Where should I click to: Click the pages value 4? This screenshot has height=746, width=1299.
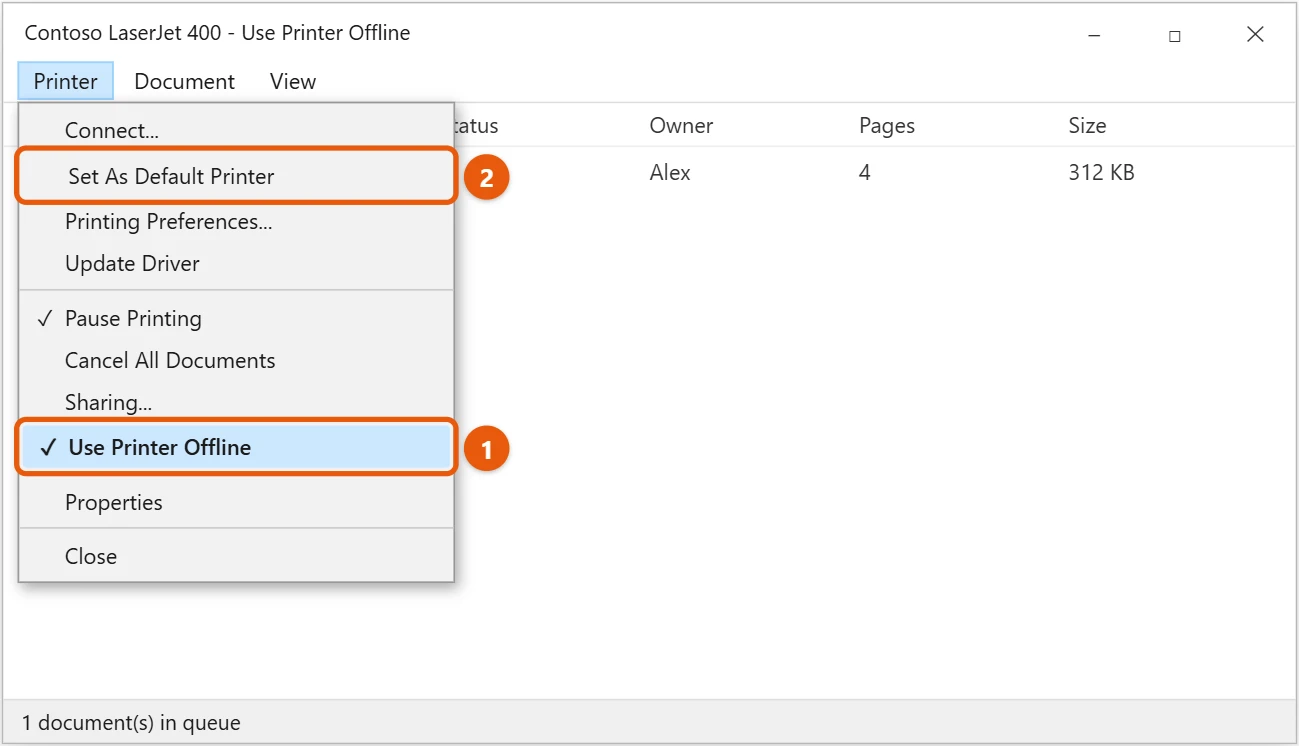click(x=864, y=173)
